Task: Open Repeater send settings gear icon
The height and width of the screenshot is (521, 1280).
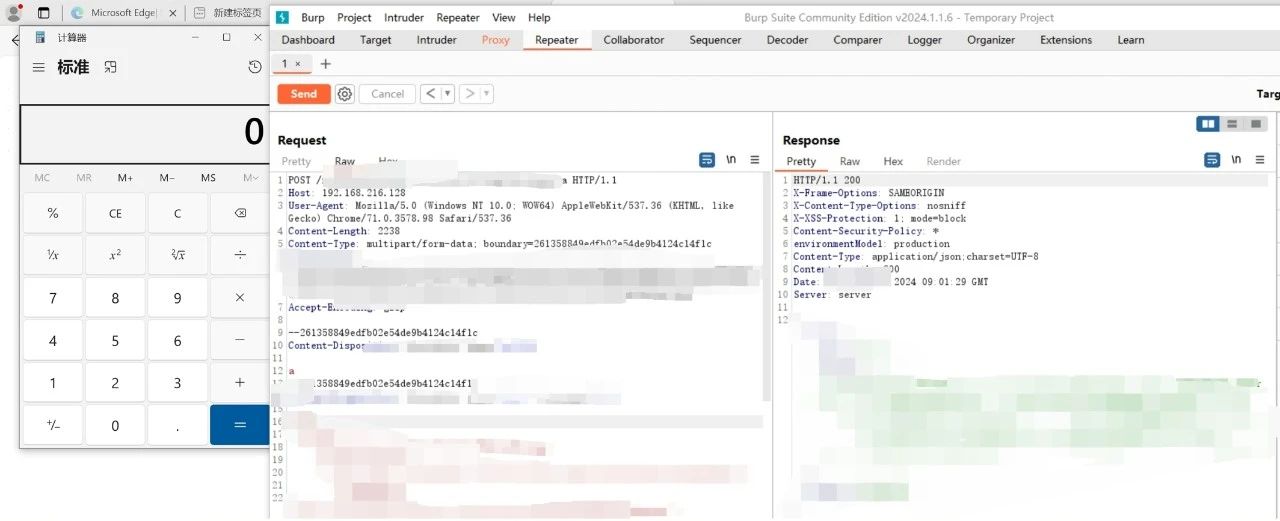Action: pos(345,94)
